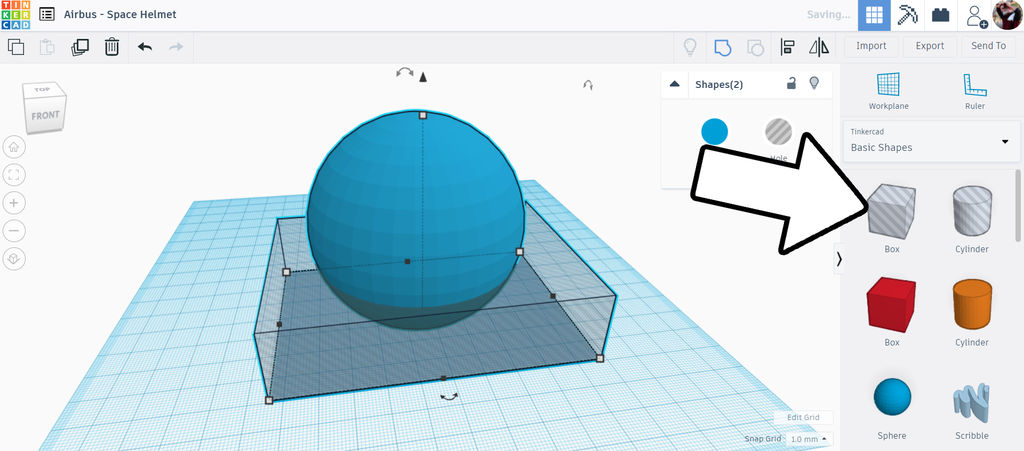Hide selected shapes via inspector lightbulb

[814, 83]
